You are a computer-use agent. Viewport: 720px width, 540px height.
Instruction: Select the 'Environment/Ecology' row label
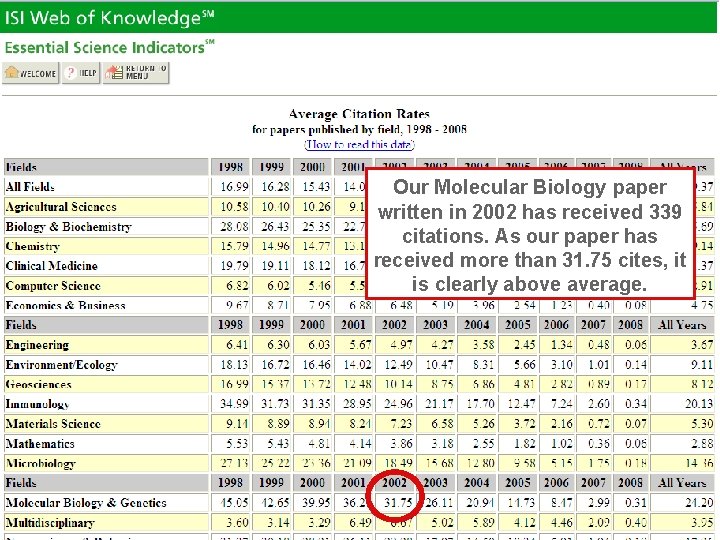[62, 365]
